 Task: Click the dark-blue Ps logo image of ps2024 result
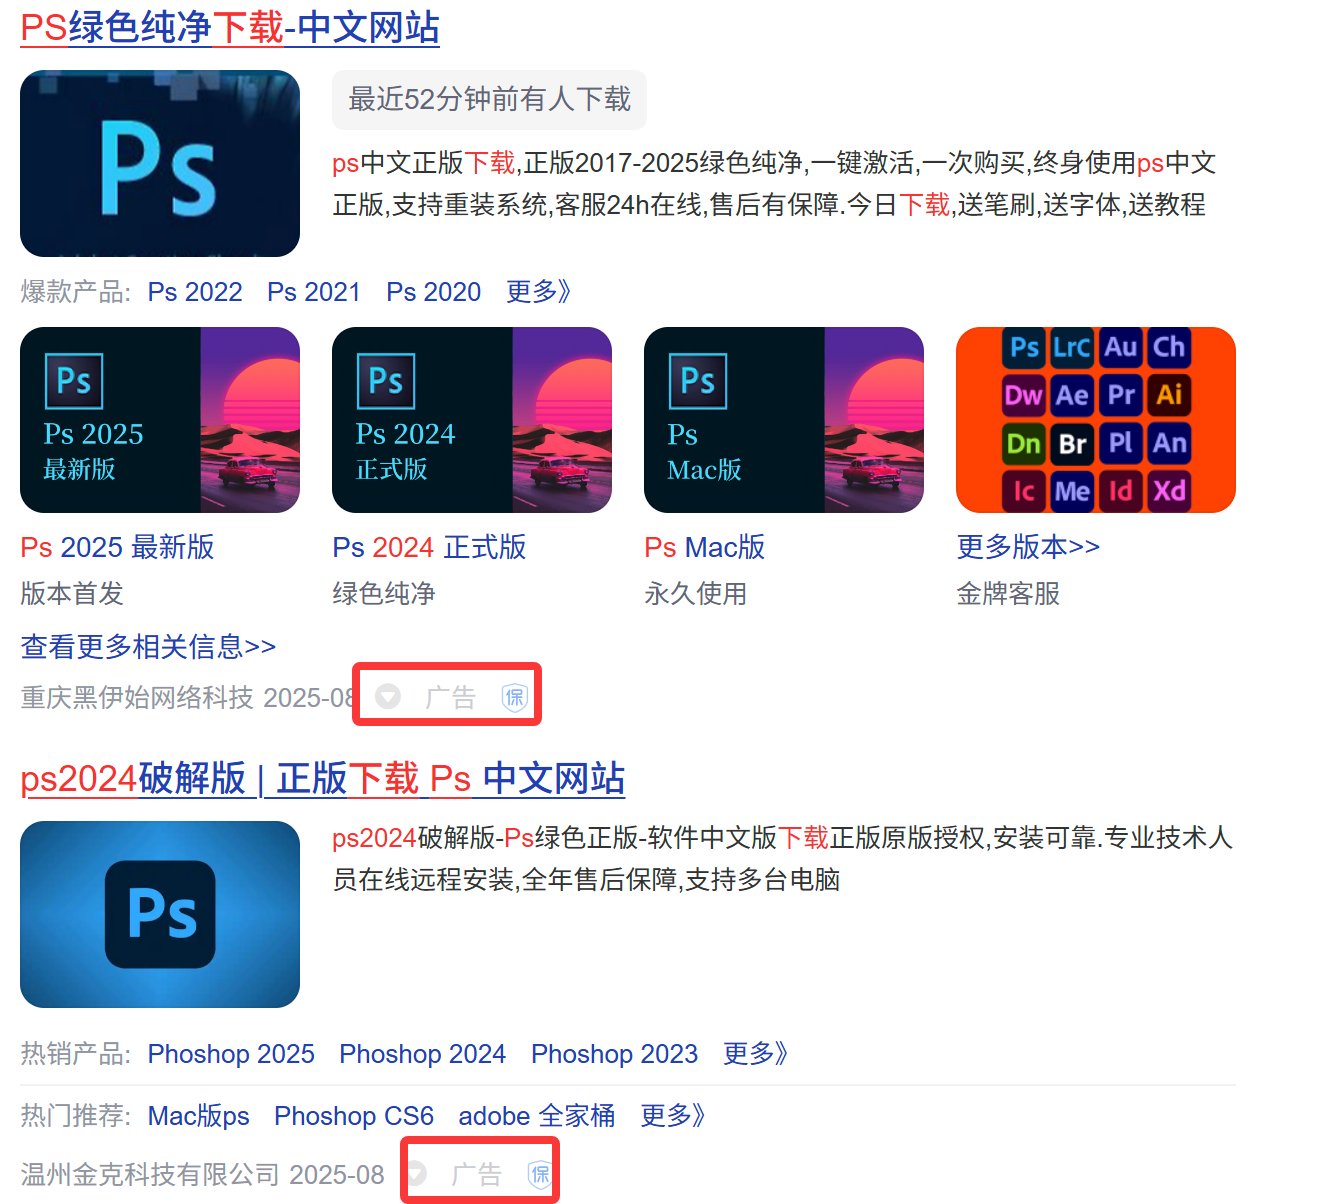pyautogui.click(x=160, y=914)
